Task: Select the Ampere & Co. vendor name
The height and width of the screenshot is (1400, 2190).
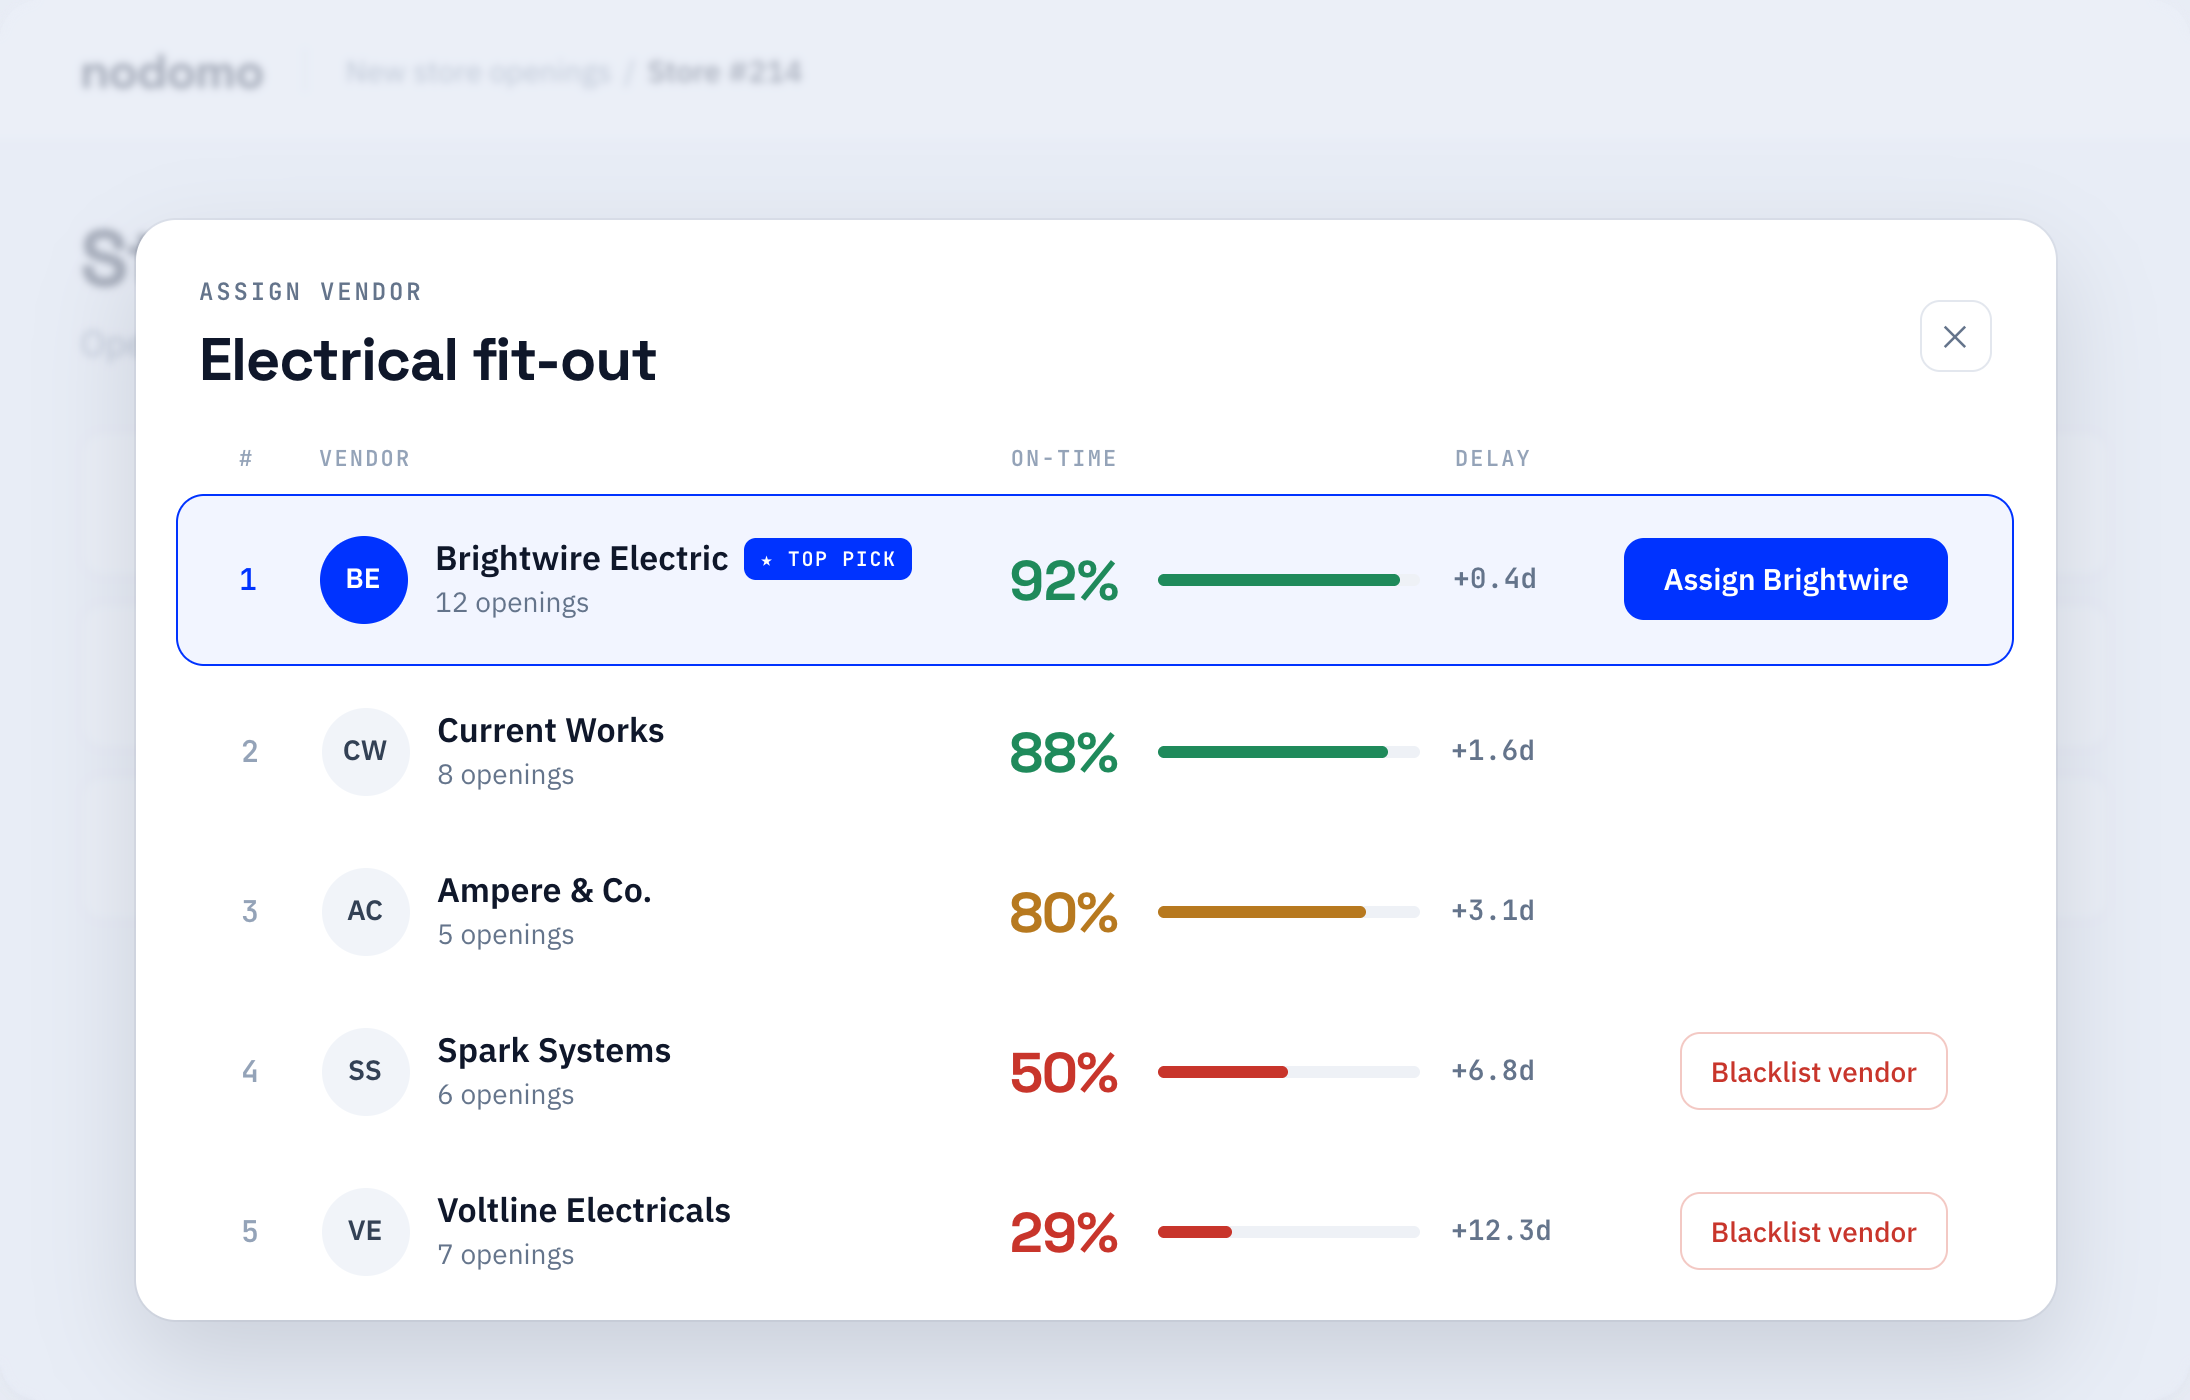Action: click(x=545, y=890)
